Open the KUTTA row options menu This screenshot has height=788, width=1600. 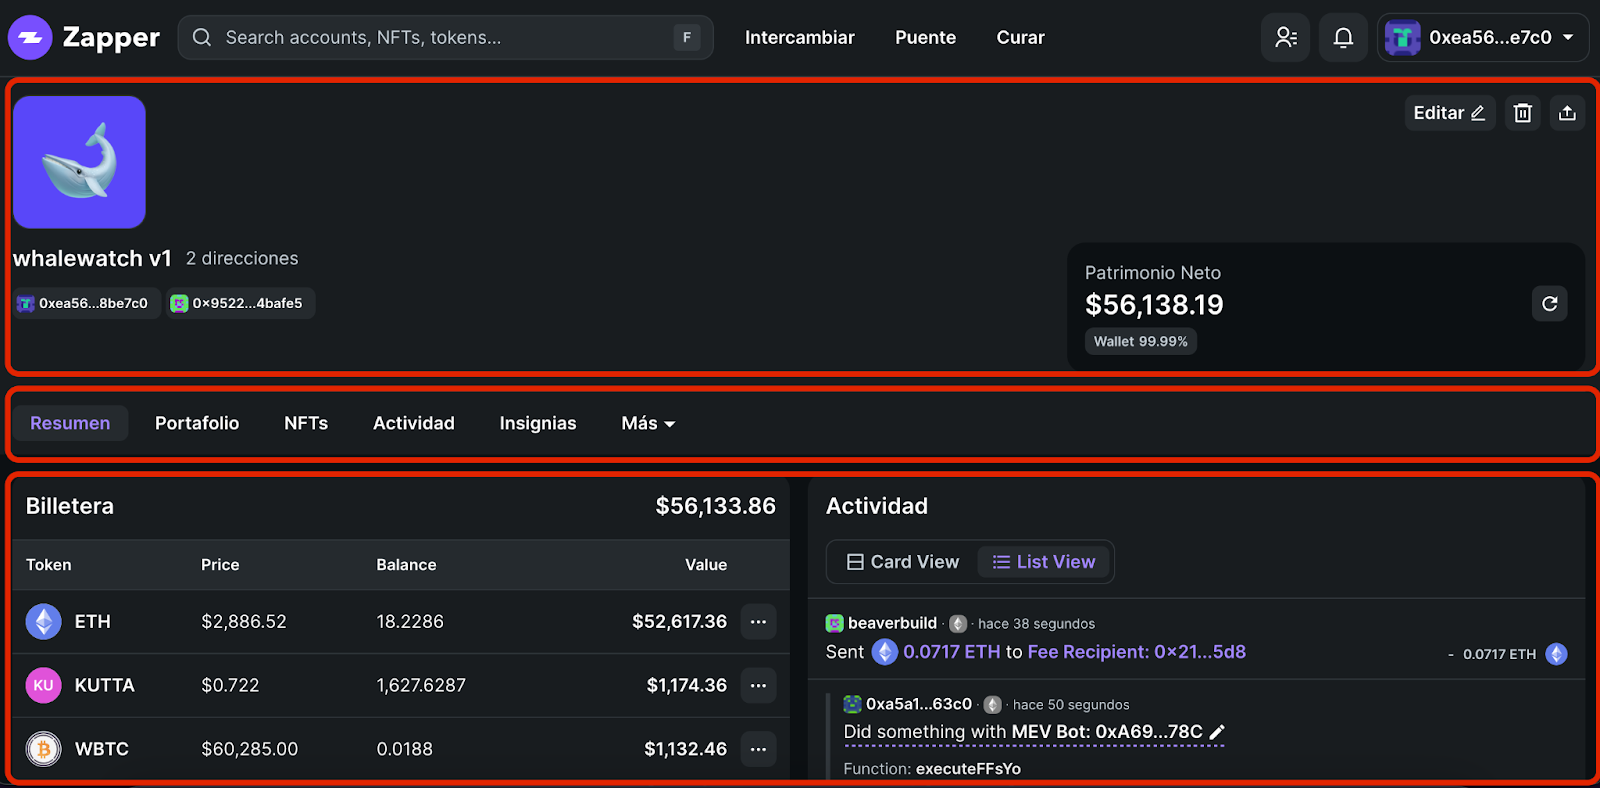tap(758, 685)
